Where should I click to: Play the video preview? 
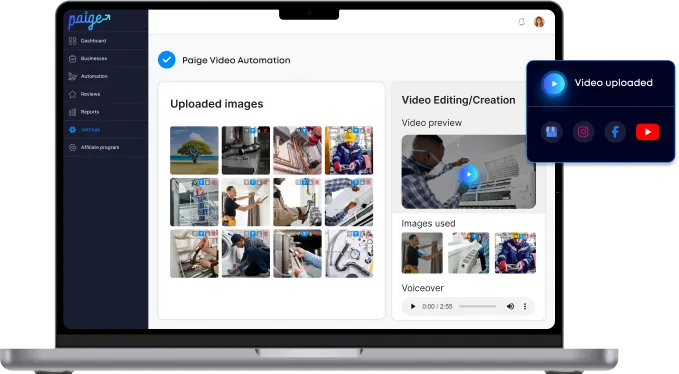point(469,174)
